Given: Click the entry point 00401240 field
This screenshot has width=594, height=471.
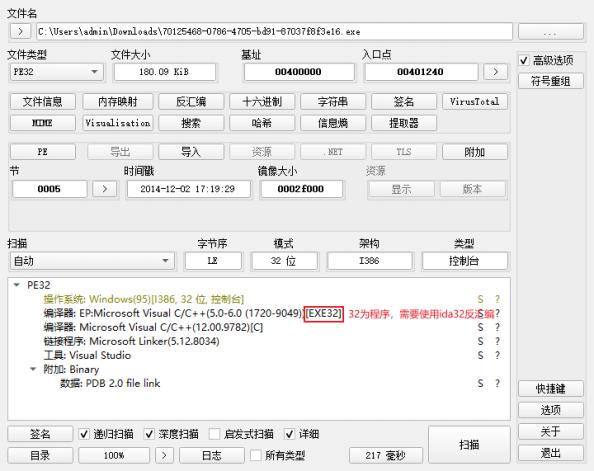Looking at the screenshot, I should click(x=420, y=72).
